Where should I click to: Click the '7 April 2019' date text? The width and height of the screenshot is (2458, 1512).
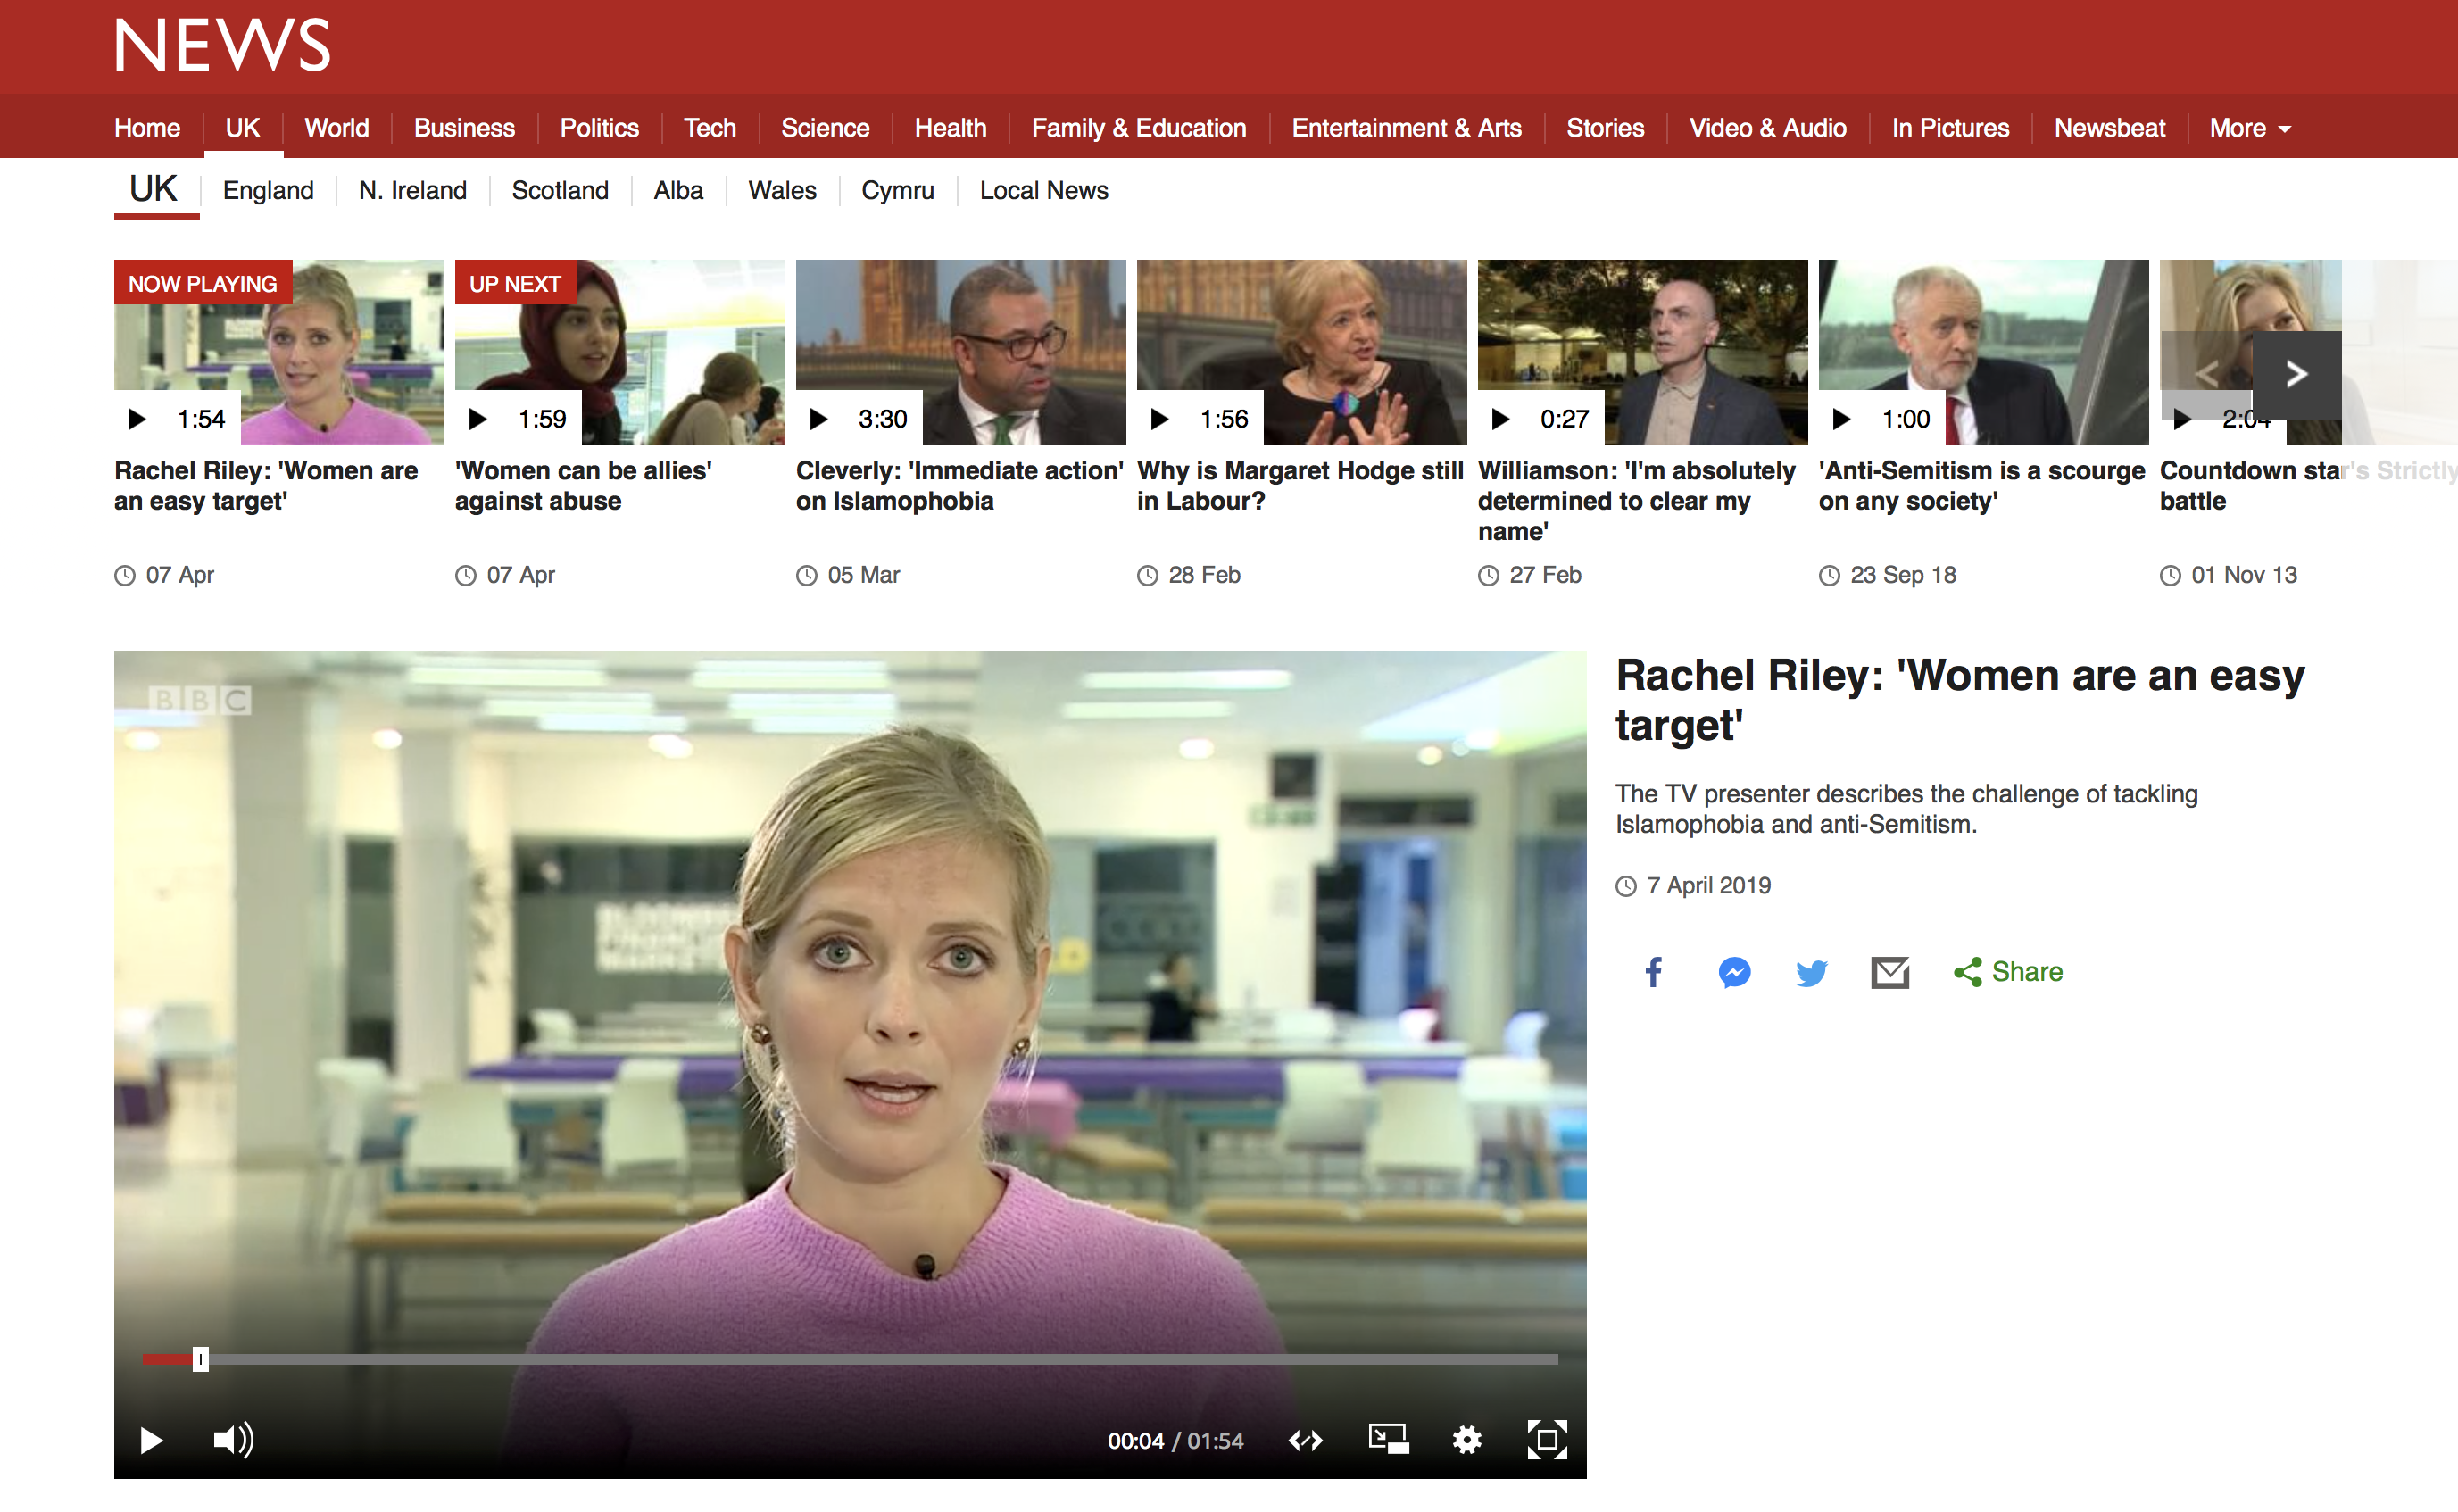tap(1709, 886)
